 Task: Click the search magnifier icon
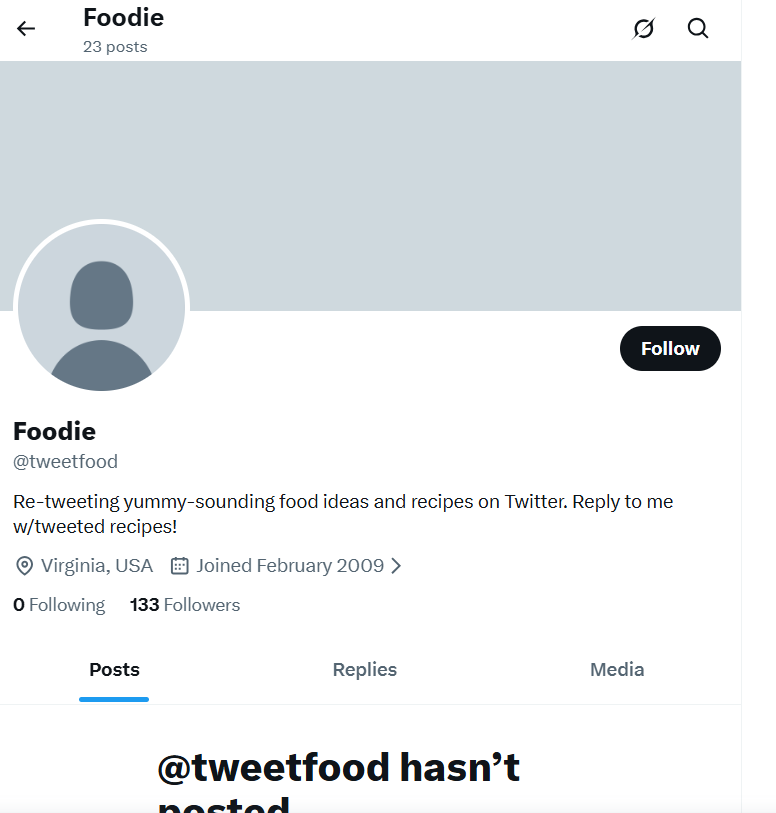pyautogui.click(x=698, y=28)
